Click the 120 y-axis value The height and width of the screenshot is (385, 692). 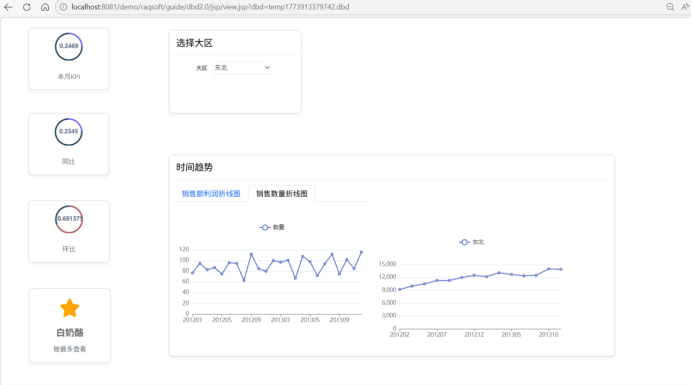[184, 249]
